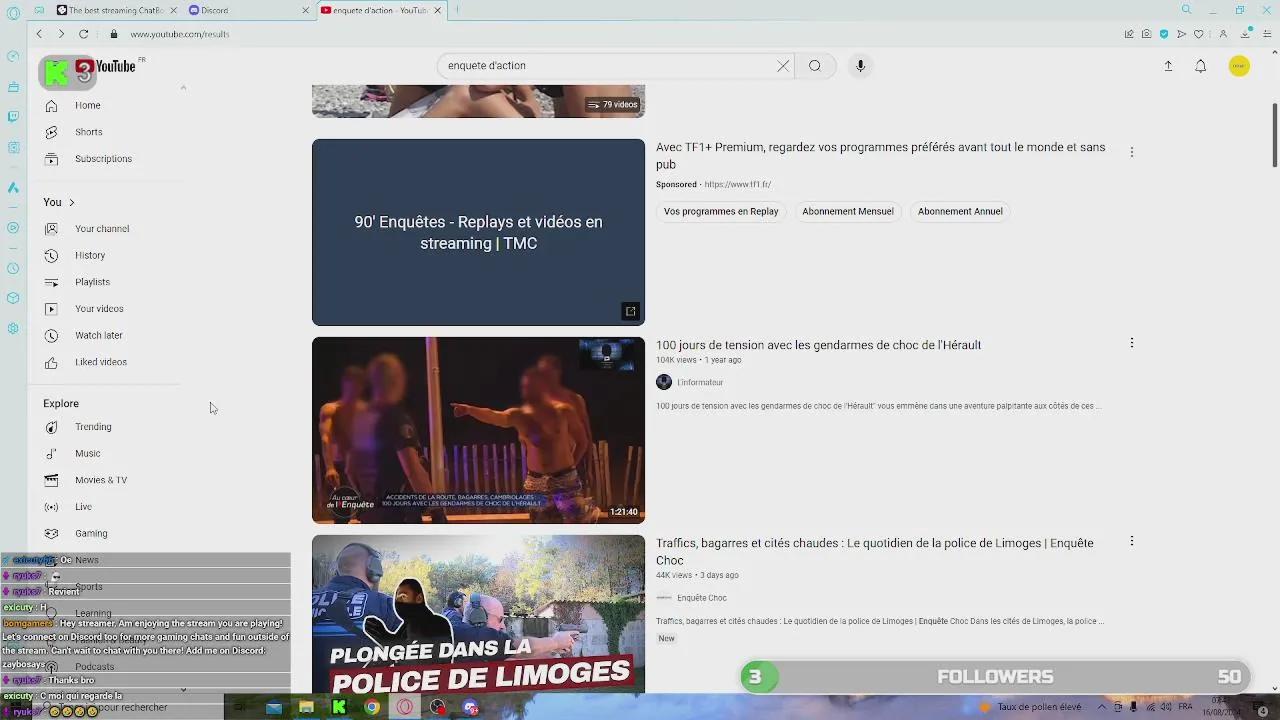This screenshot has height=720, width=1280.
Task: Add page to bookmarks with heart icon
Action: [x=1199, y=34]
